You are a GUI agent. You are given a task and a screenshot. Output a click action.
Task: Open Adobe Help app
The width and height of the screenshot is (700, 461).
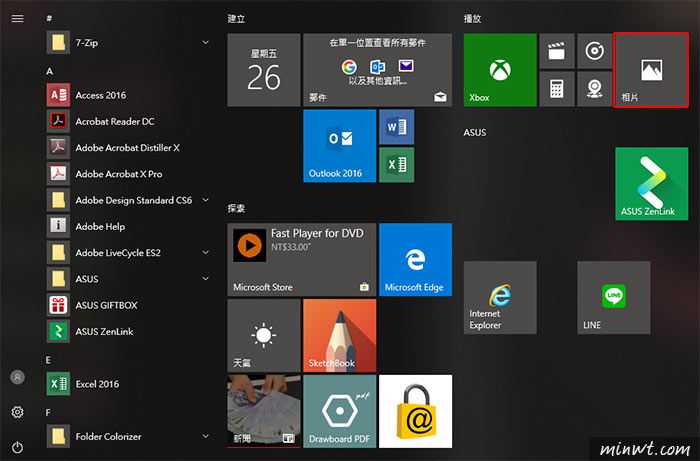coord(127,226)
